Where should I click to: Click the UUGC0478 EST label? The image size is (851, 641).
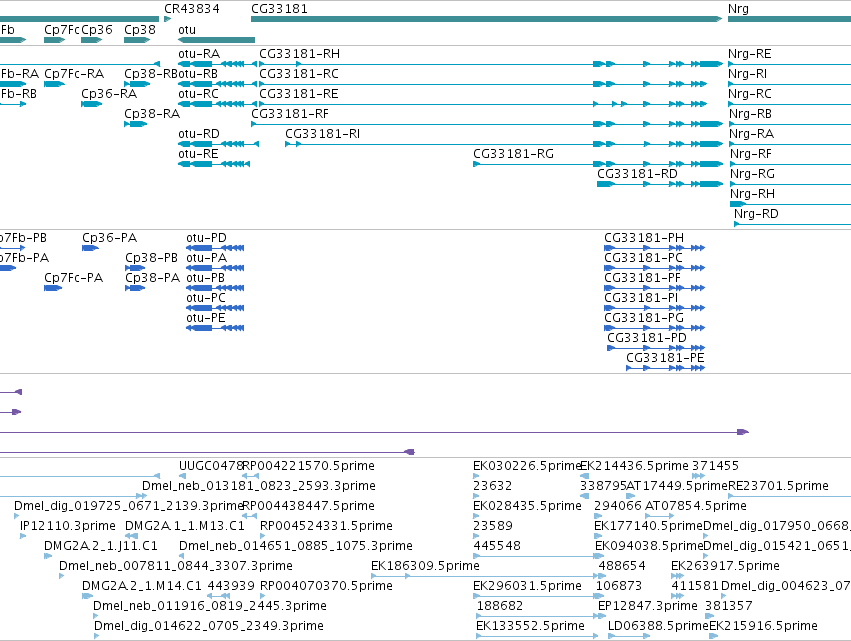(211, 466)
